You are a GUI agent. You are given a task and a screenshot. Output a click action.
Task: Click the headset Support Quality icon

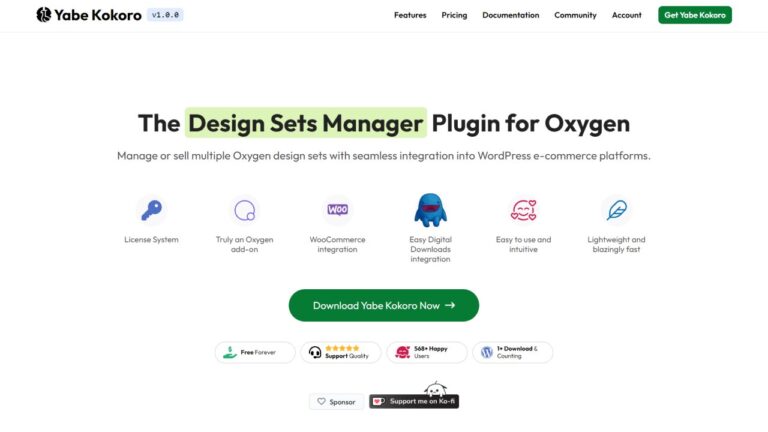pyautogui.click(x=315, y=352)
